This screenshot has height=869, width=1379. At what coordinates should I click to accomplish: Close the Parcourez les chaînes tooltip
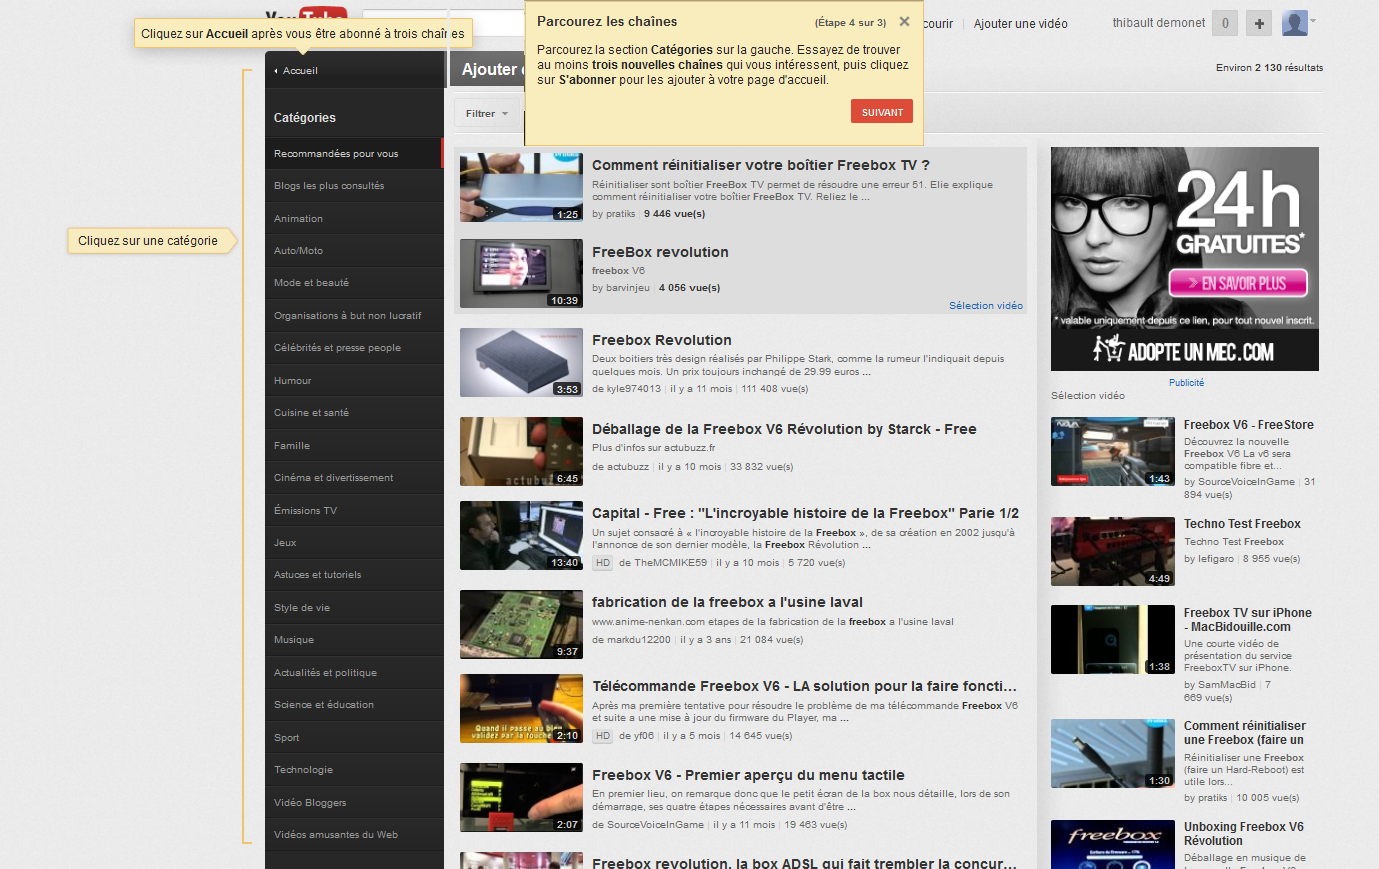904,21
